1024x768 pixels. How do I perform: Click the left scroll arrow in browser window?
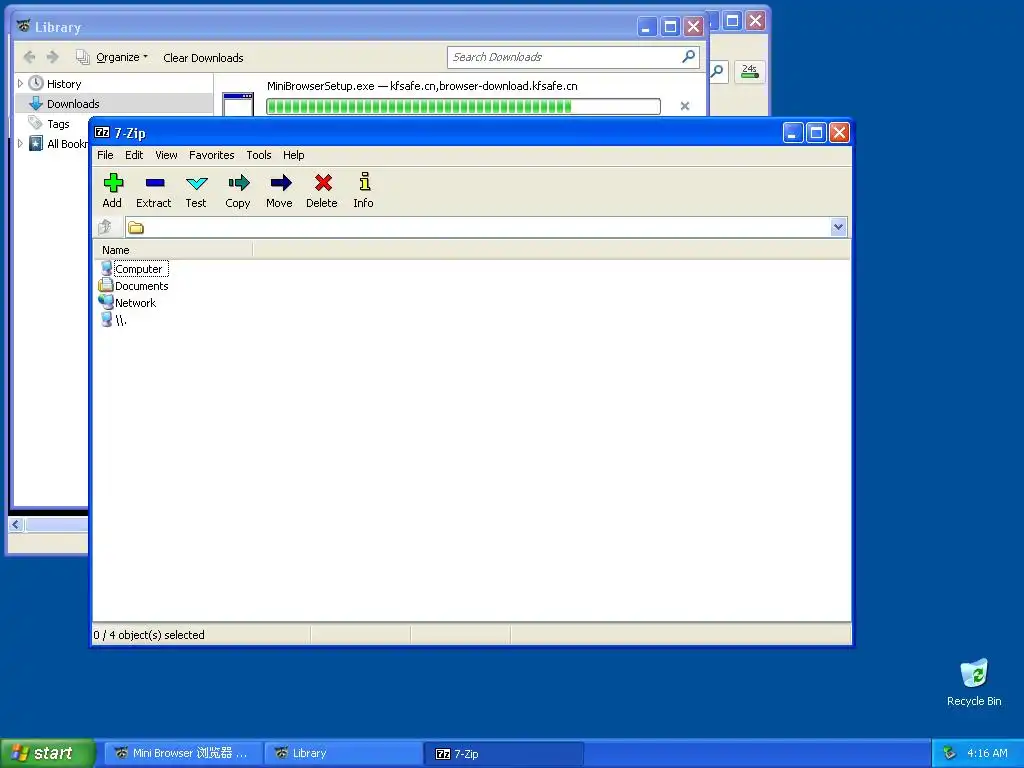tap(16, 524)
